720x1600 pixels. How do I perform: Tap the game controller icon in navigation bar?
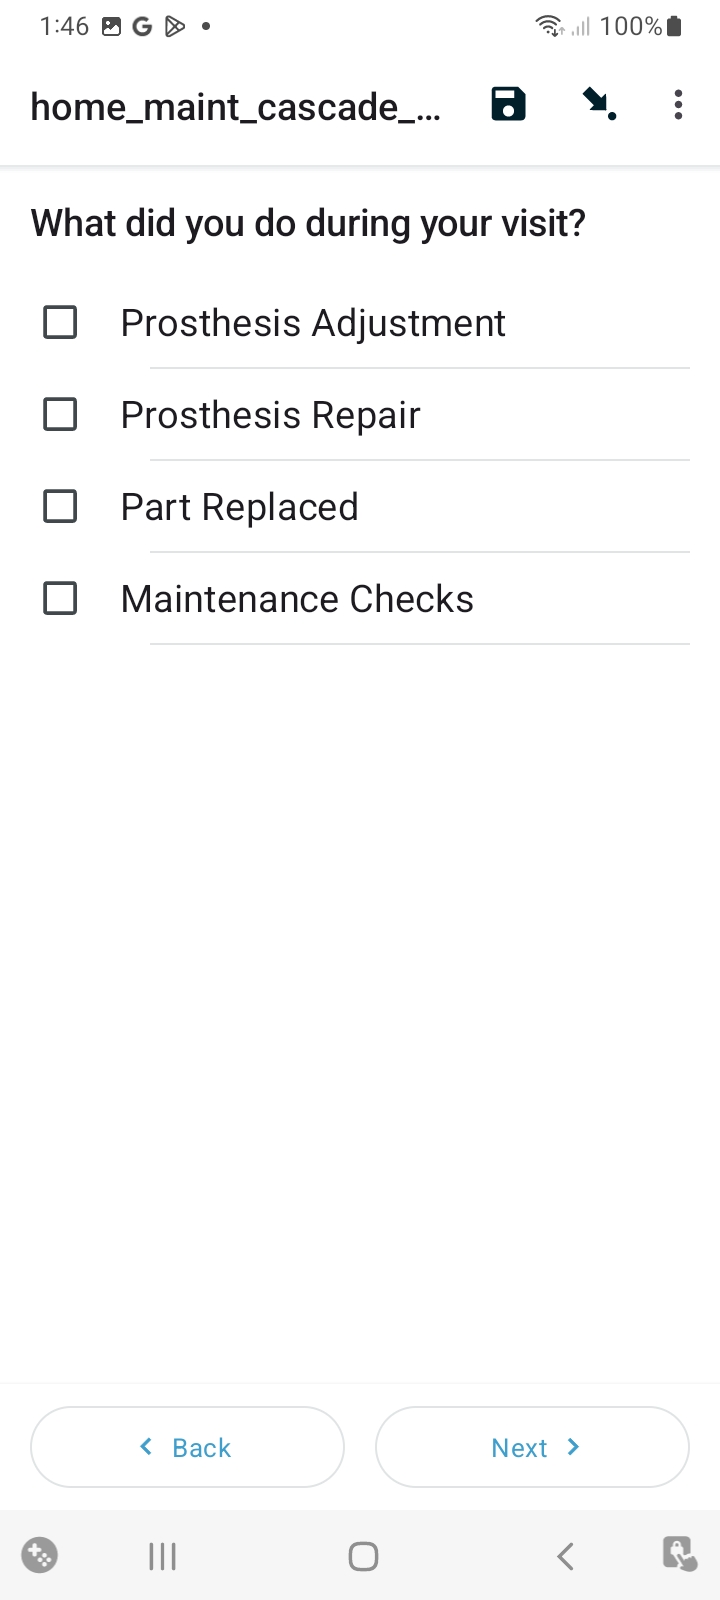coord(40,1555)
